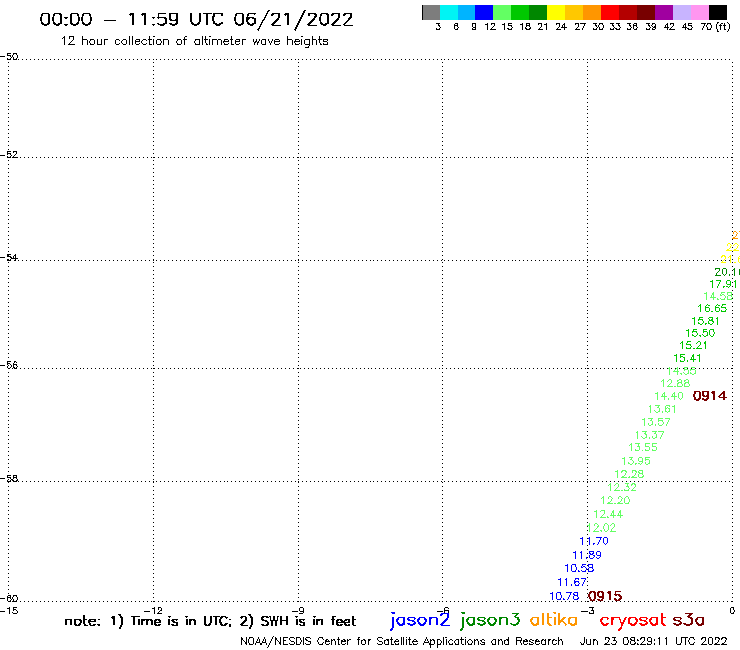
Task: Select the wave height value 13.55
Action: (643, 447)
